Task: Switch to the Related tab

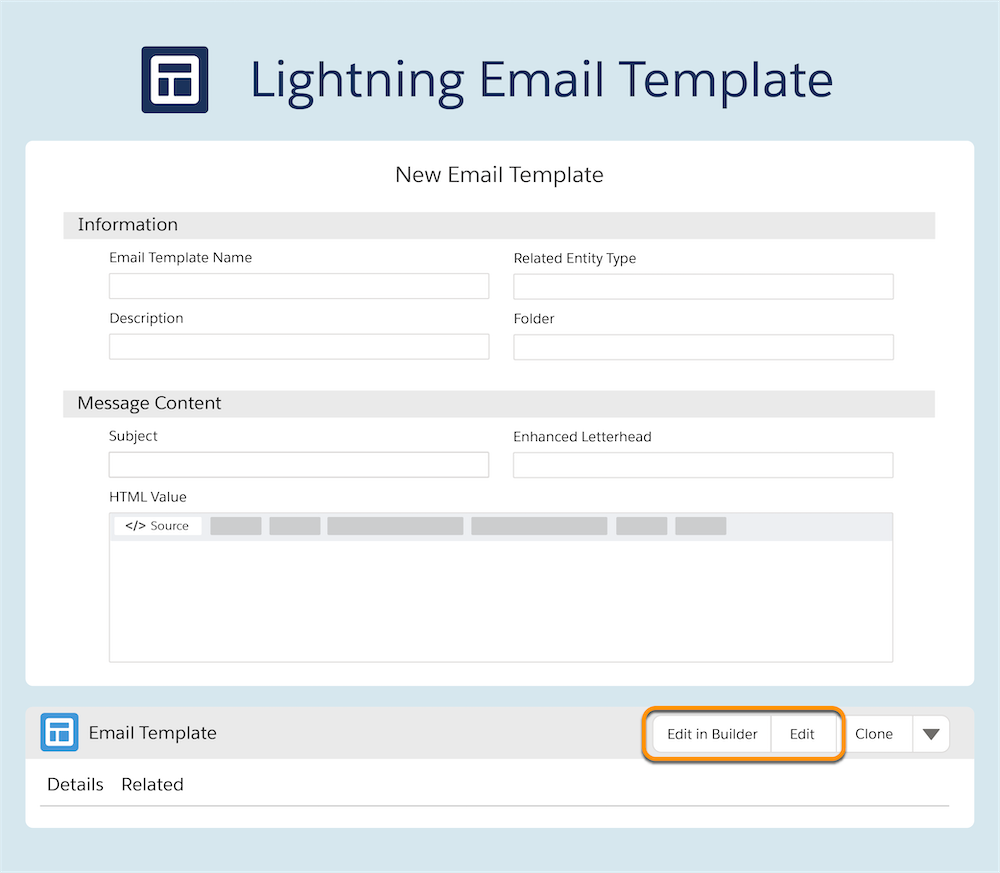Action: (x=152, y=784)
